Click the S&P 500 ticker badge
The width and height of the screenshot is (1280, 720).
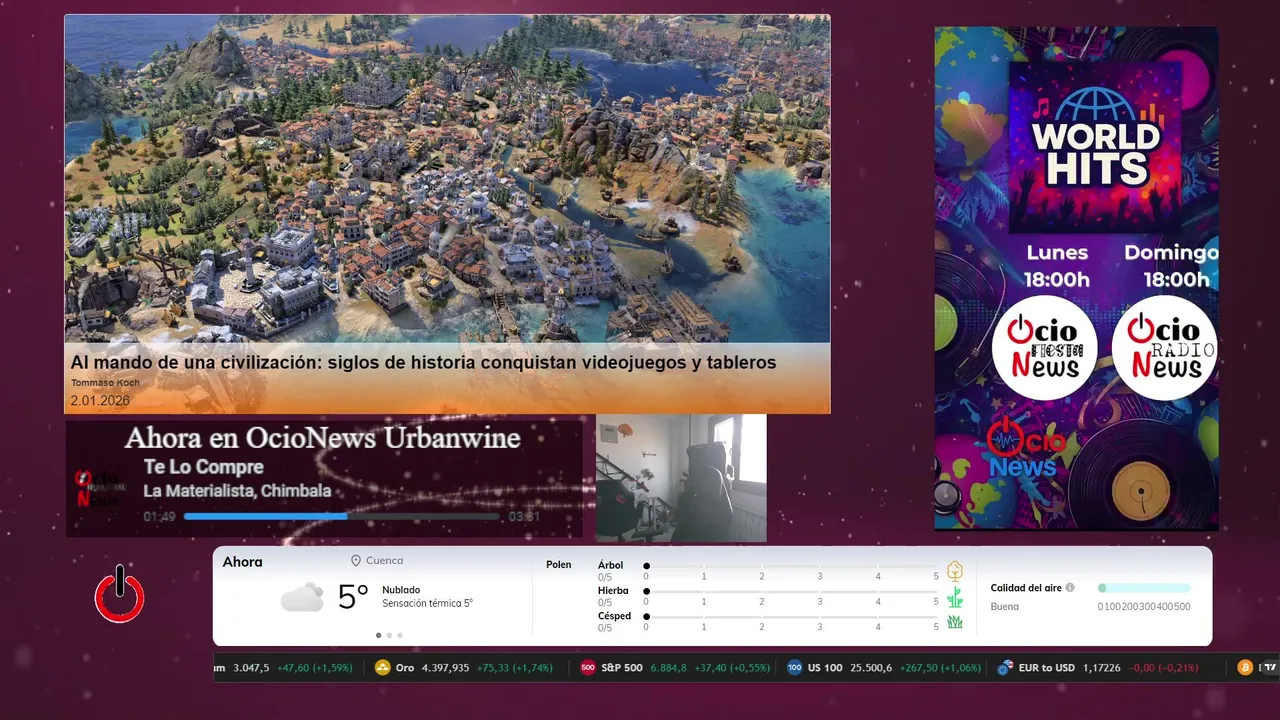[588, 668]
